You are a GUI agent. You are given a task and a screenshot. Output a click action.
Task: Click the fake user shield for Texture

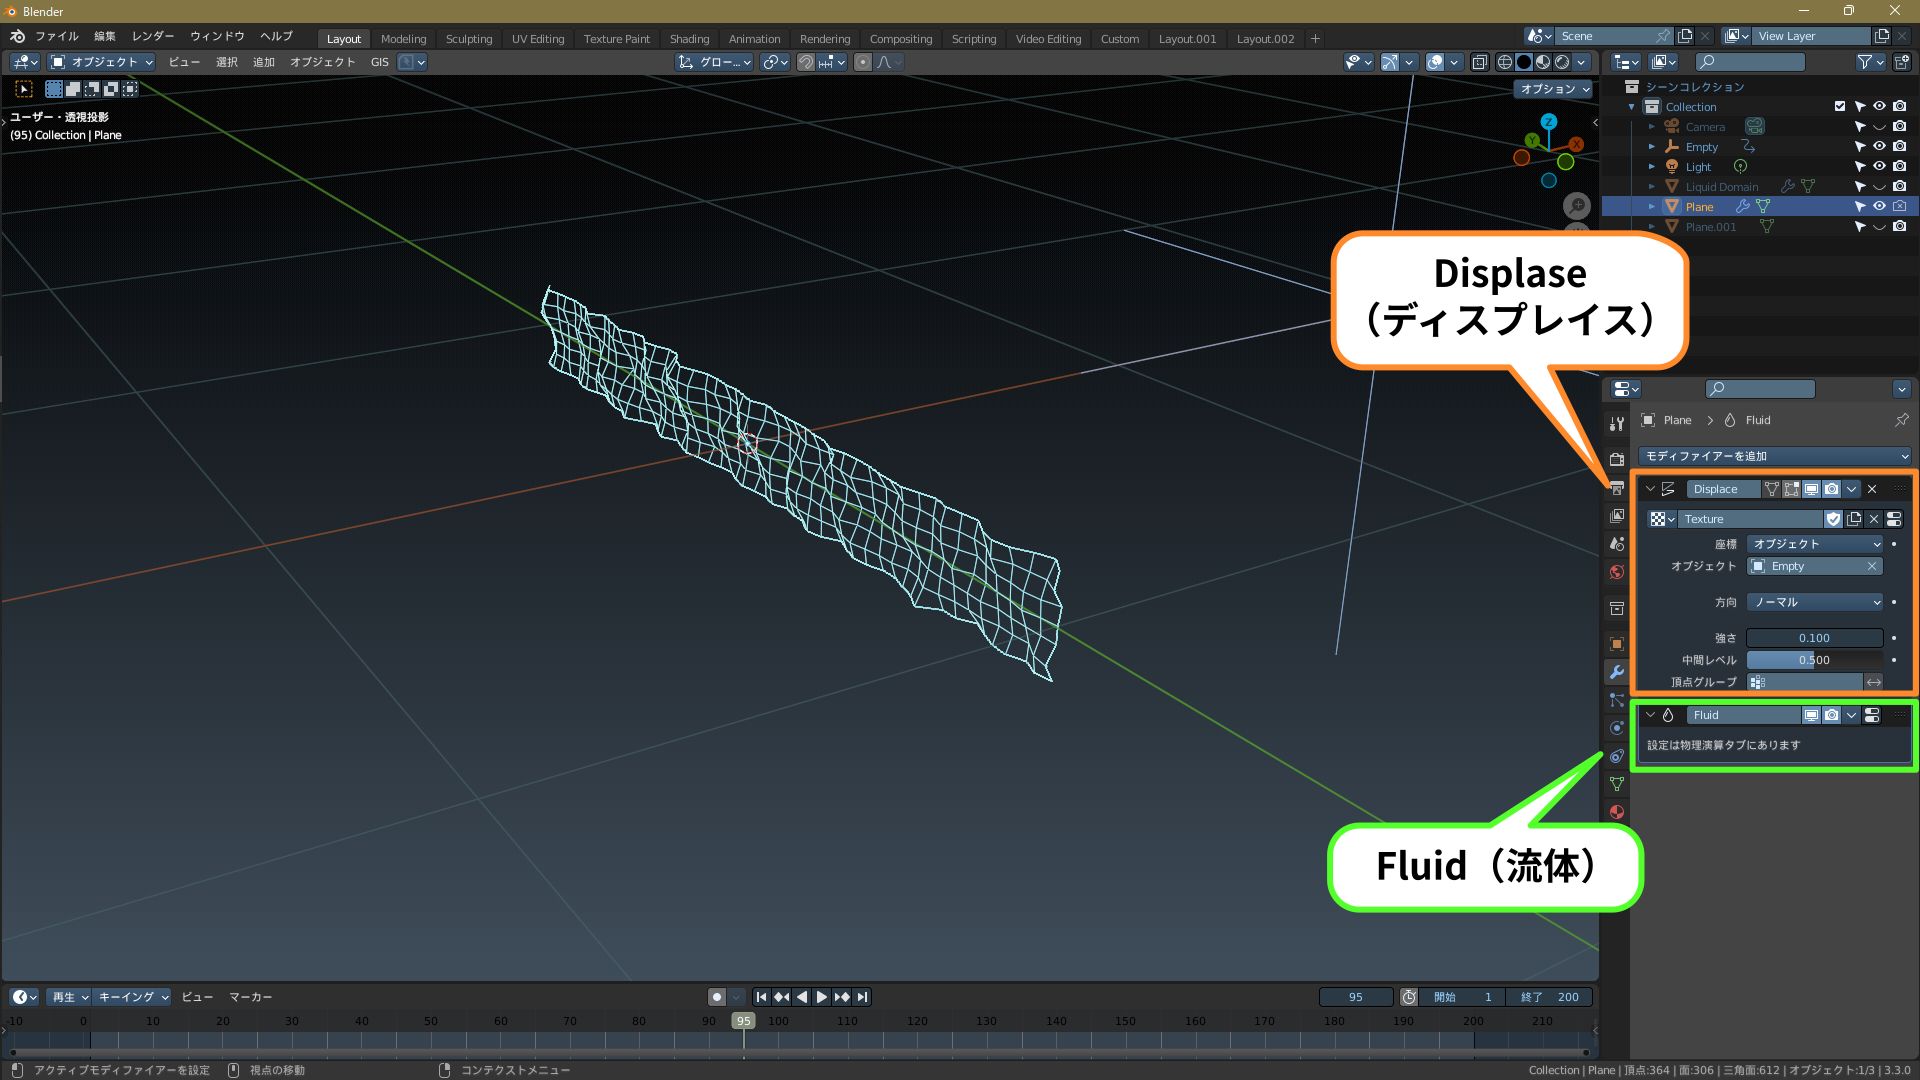(1833, 519)
